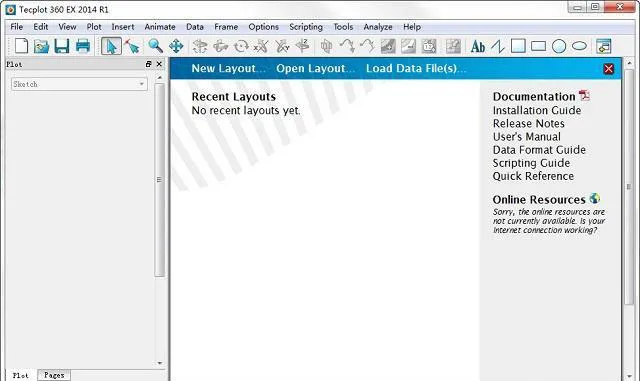Close the welcome screen with red X
The image size is (640, 381).
pos(608,69)
